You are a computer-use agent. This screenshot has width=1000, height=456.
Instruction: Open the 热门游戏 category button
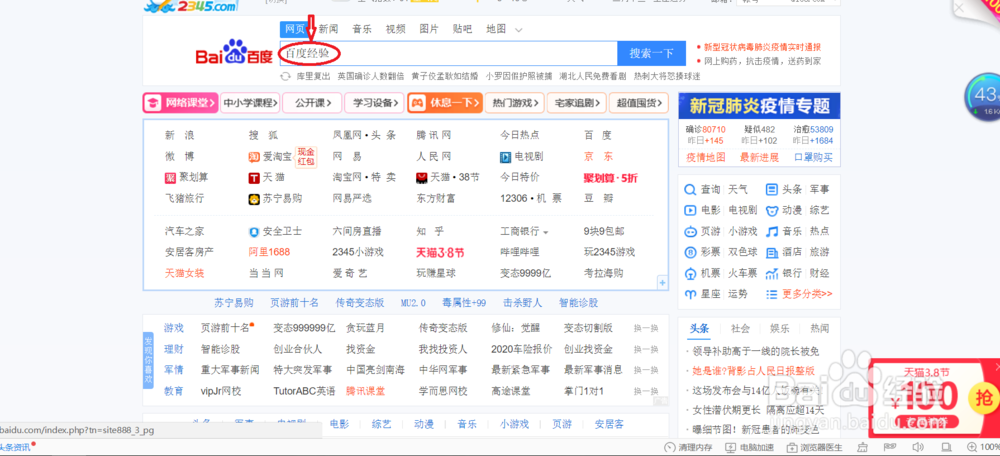click(x=515, y=103)
